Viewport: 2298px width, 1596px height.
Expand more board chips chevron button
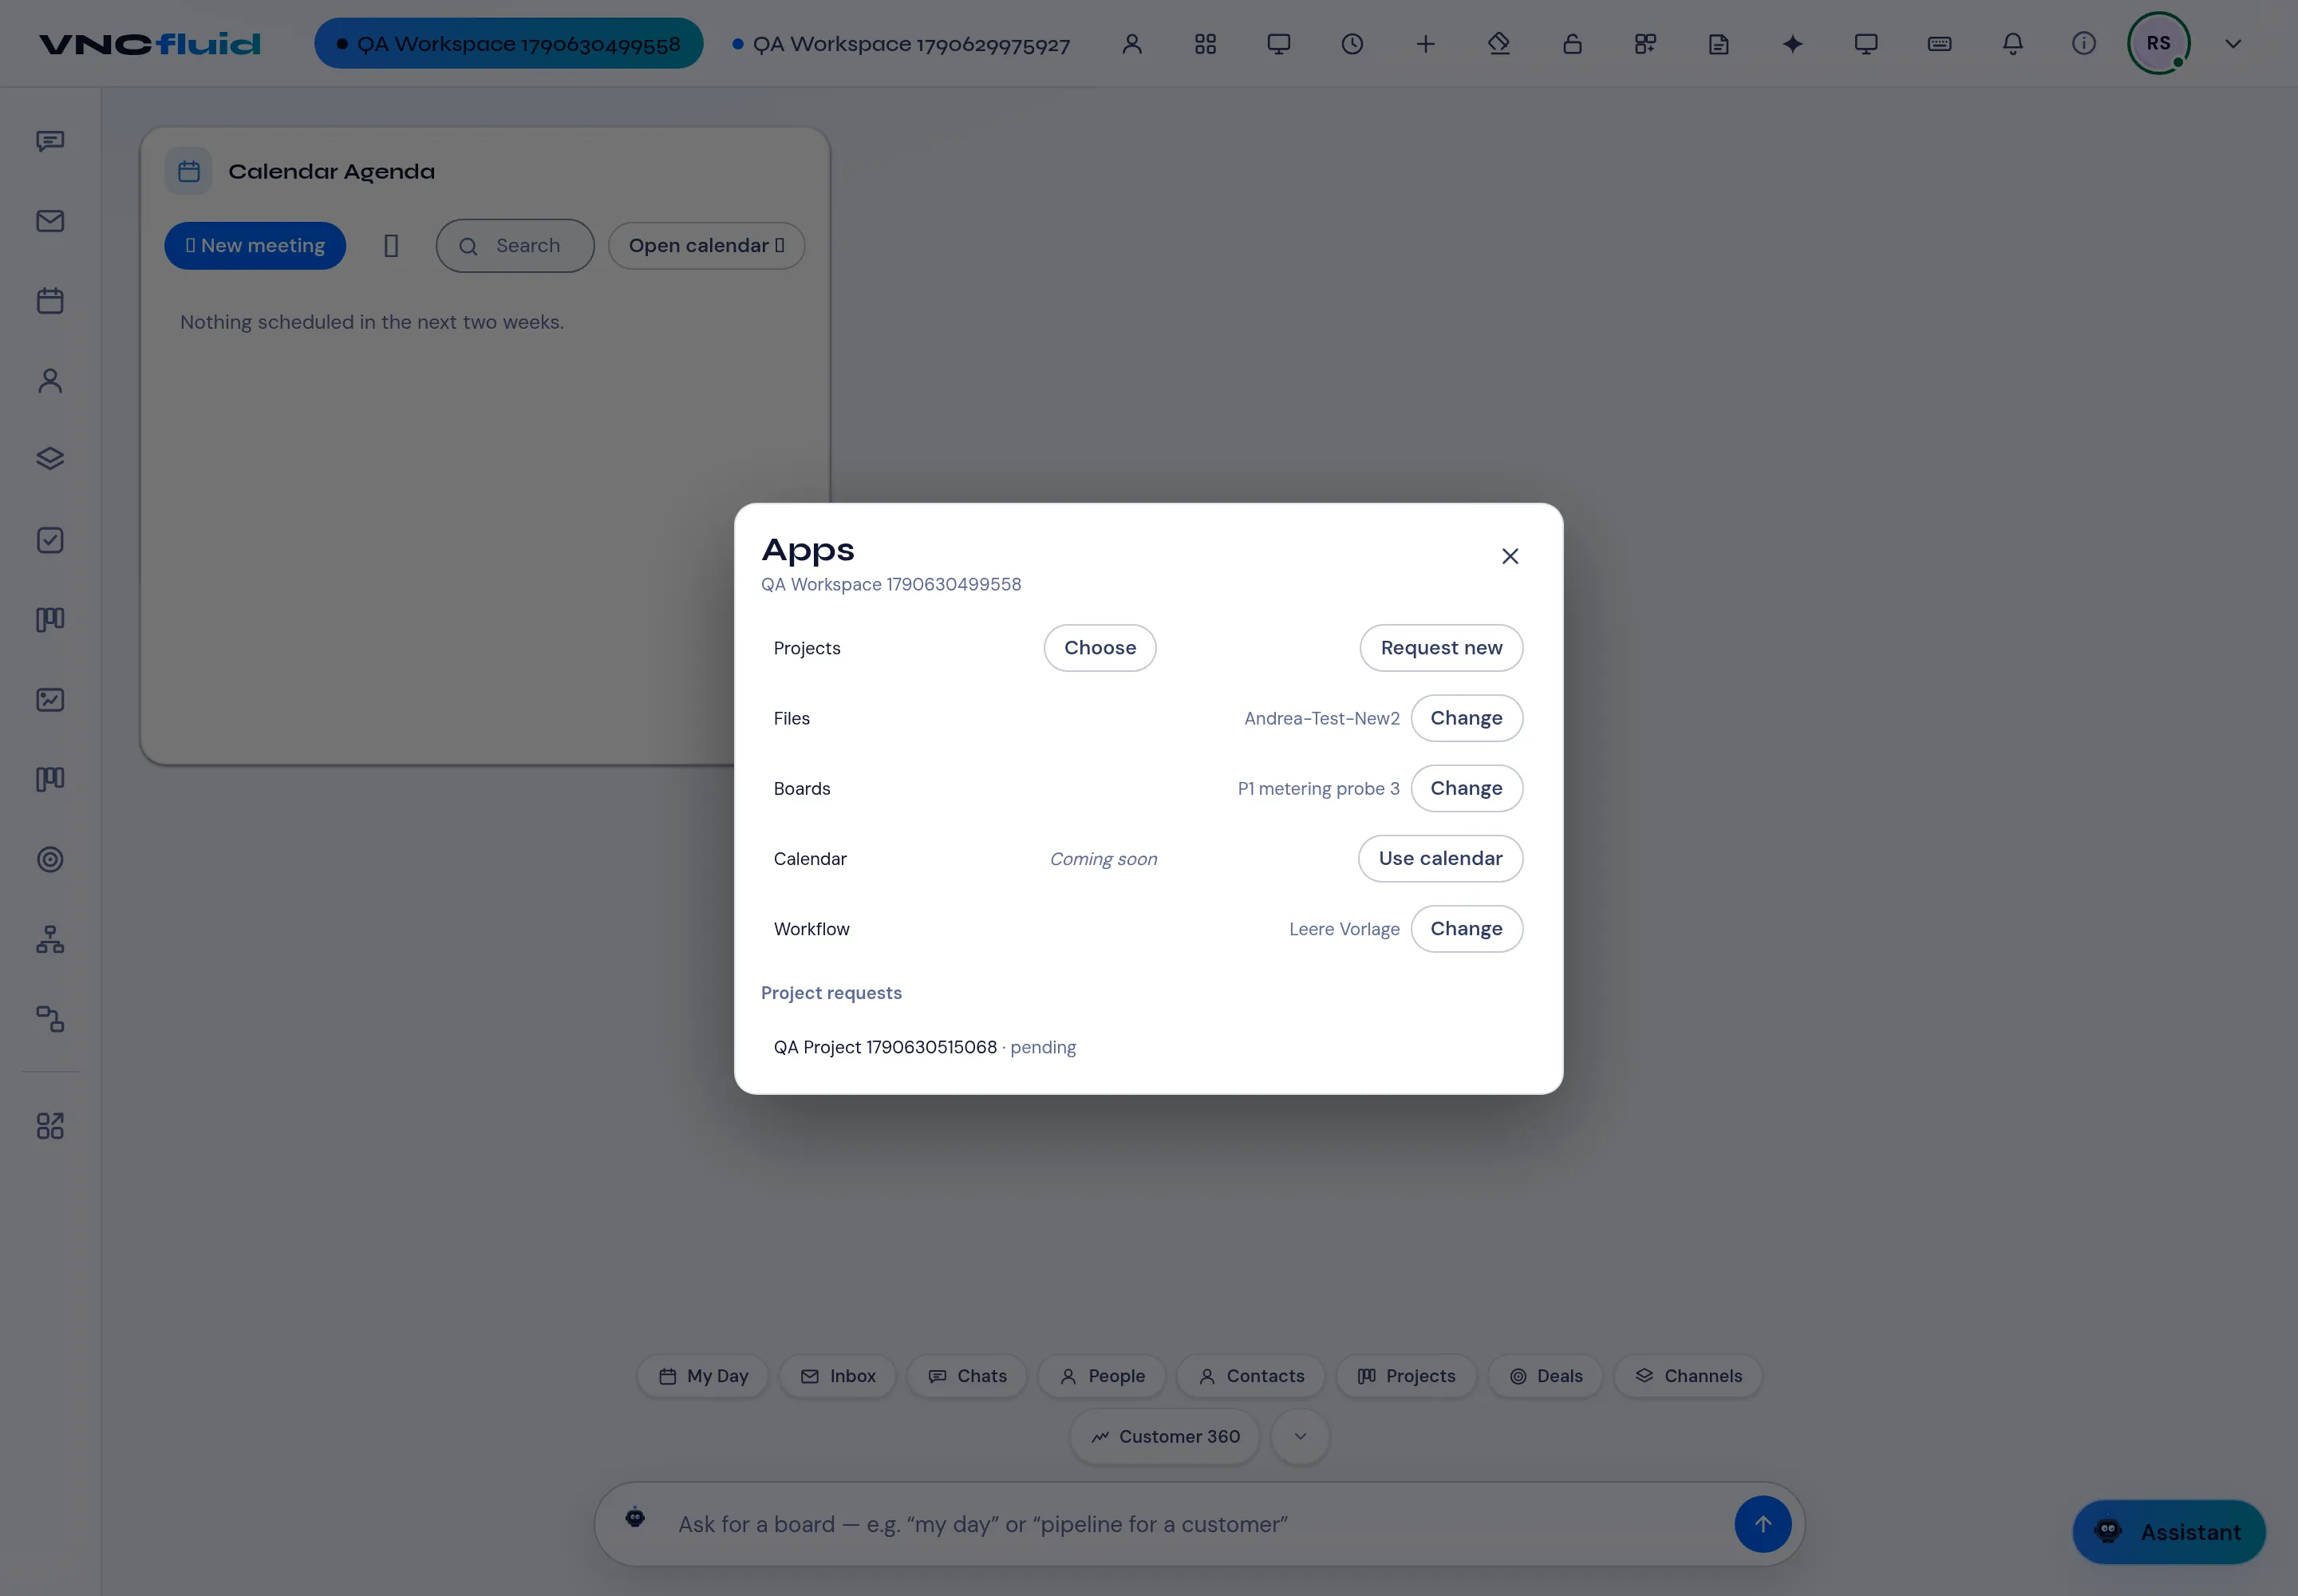(1300, 1436)
